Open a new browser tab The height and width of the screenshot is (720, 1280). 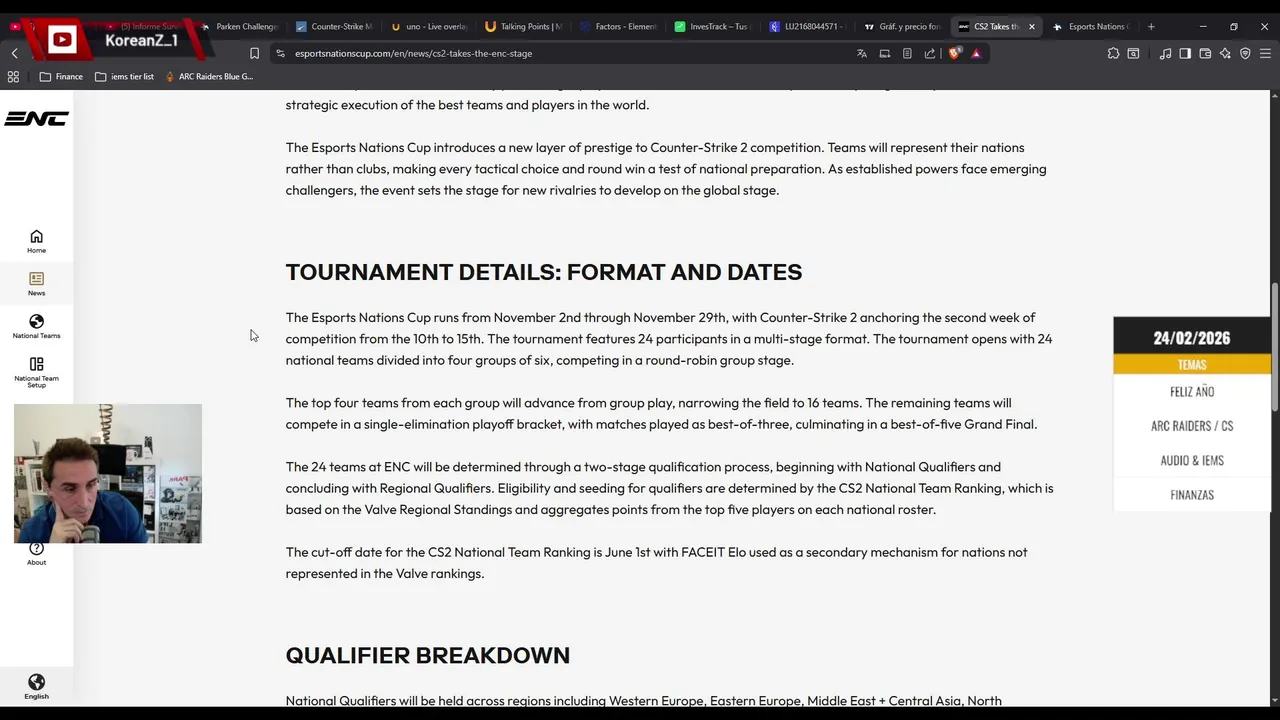pos(1151,26)
